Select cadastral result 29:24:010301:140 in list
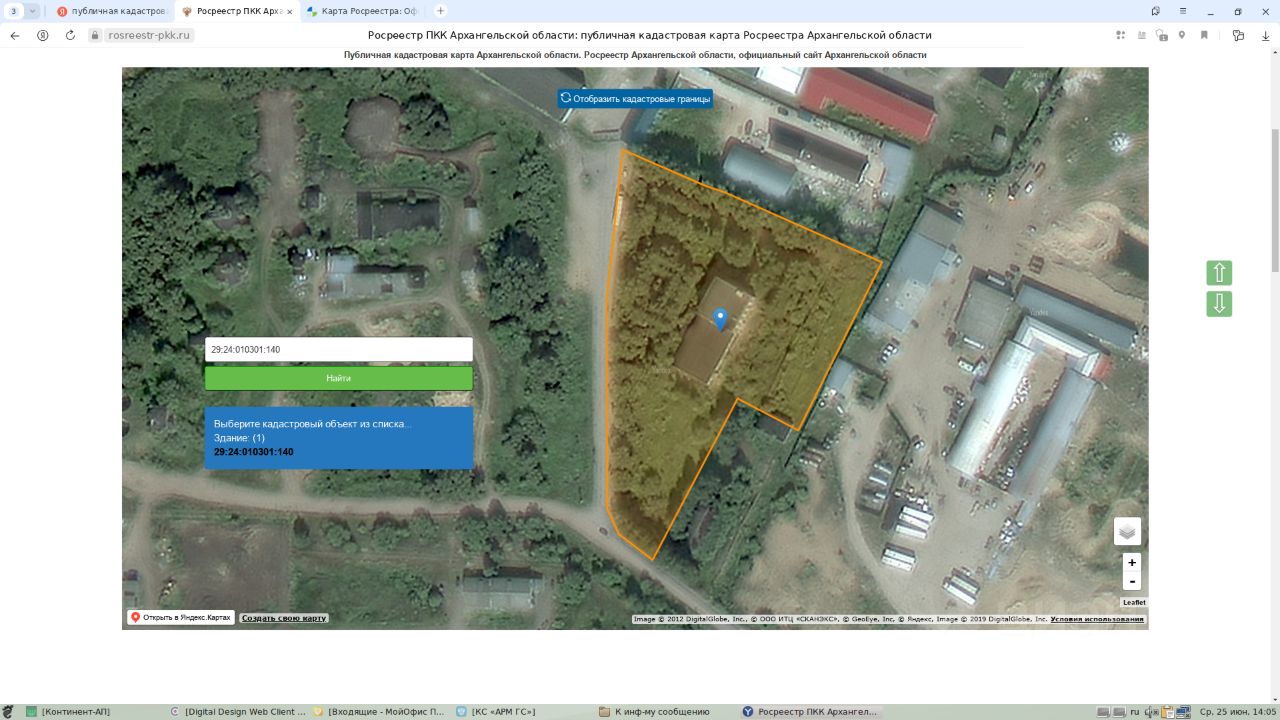Viewport: 1280px width, 720px height. pos(254,452)
